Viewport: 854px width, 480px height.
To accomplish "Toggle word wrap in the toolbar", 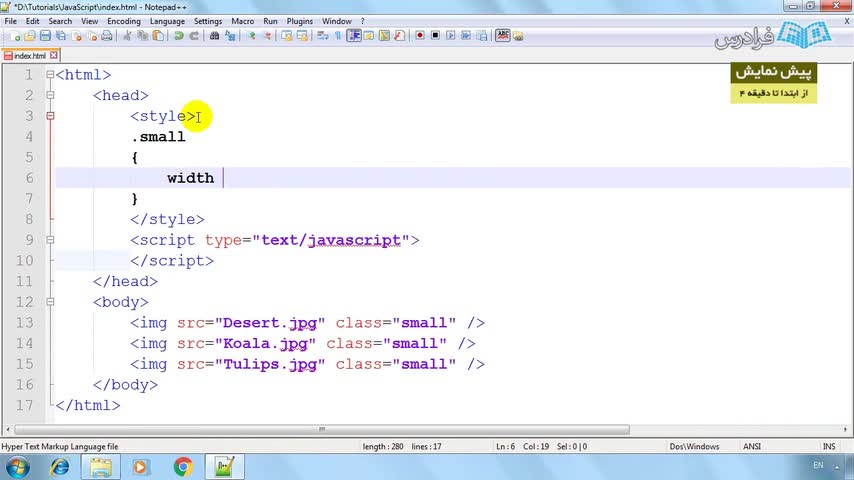I will coord(322,36).
